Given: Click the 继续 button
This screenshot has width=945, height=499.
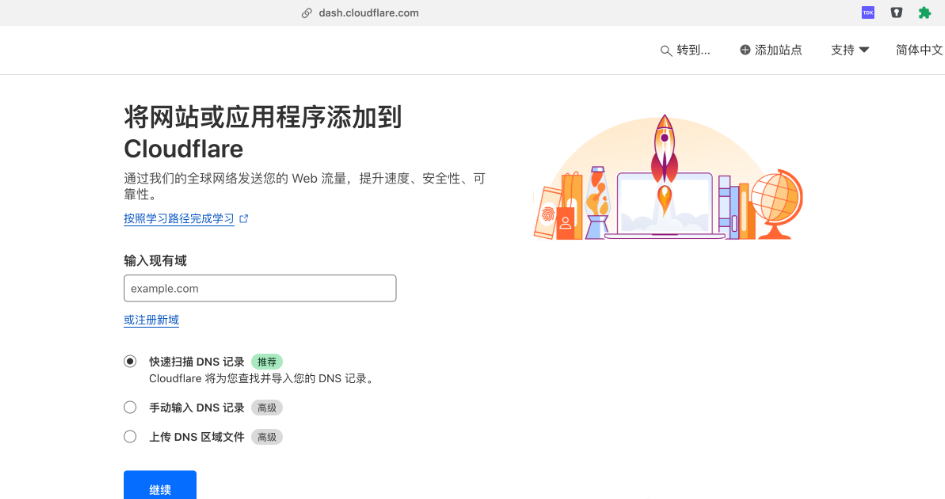Looking at the screenshot, I should pyautogui.click(x=160, y=485).
